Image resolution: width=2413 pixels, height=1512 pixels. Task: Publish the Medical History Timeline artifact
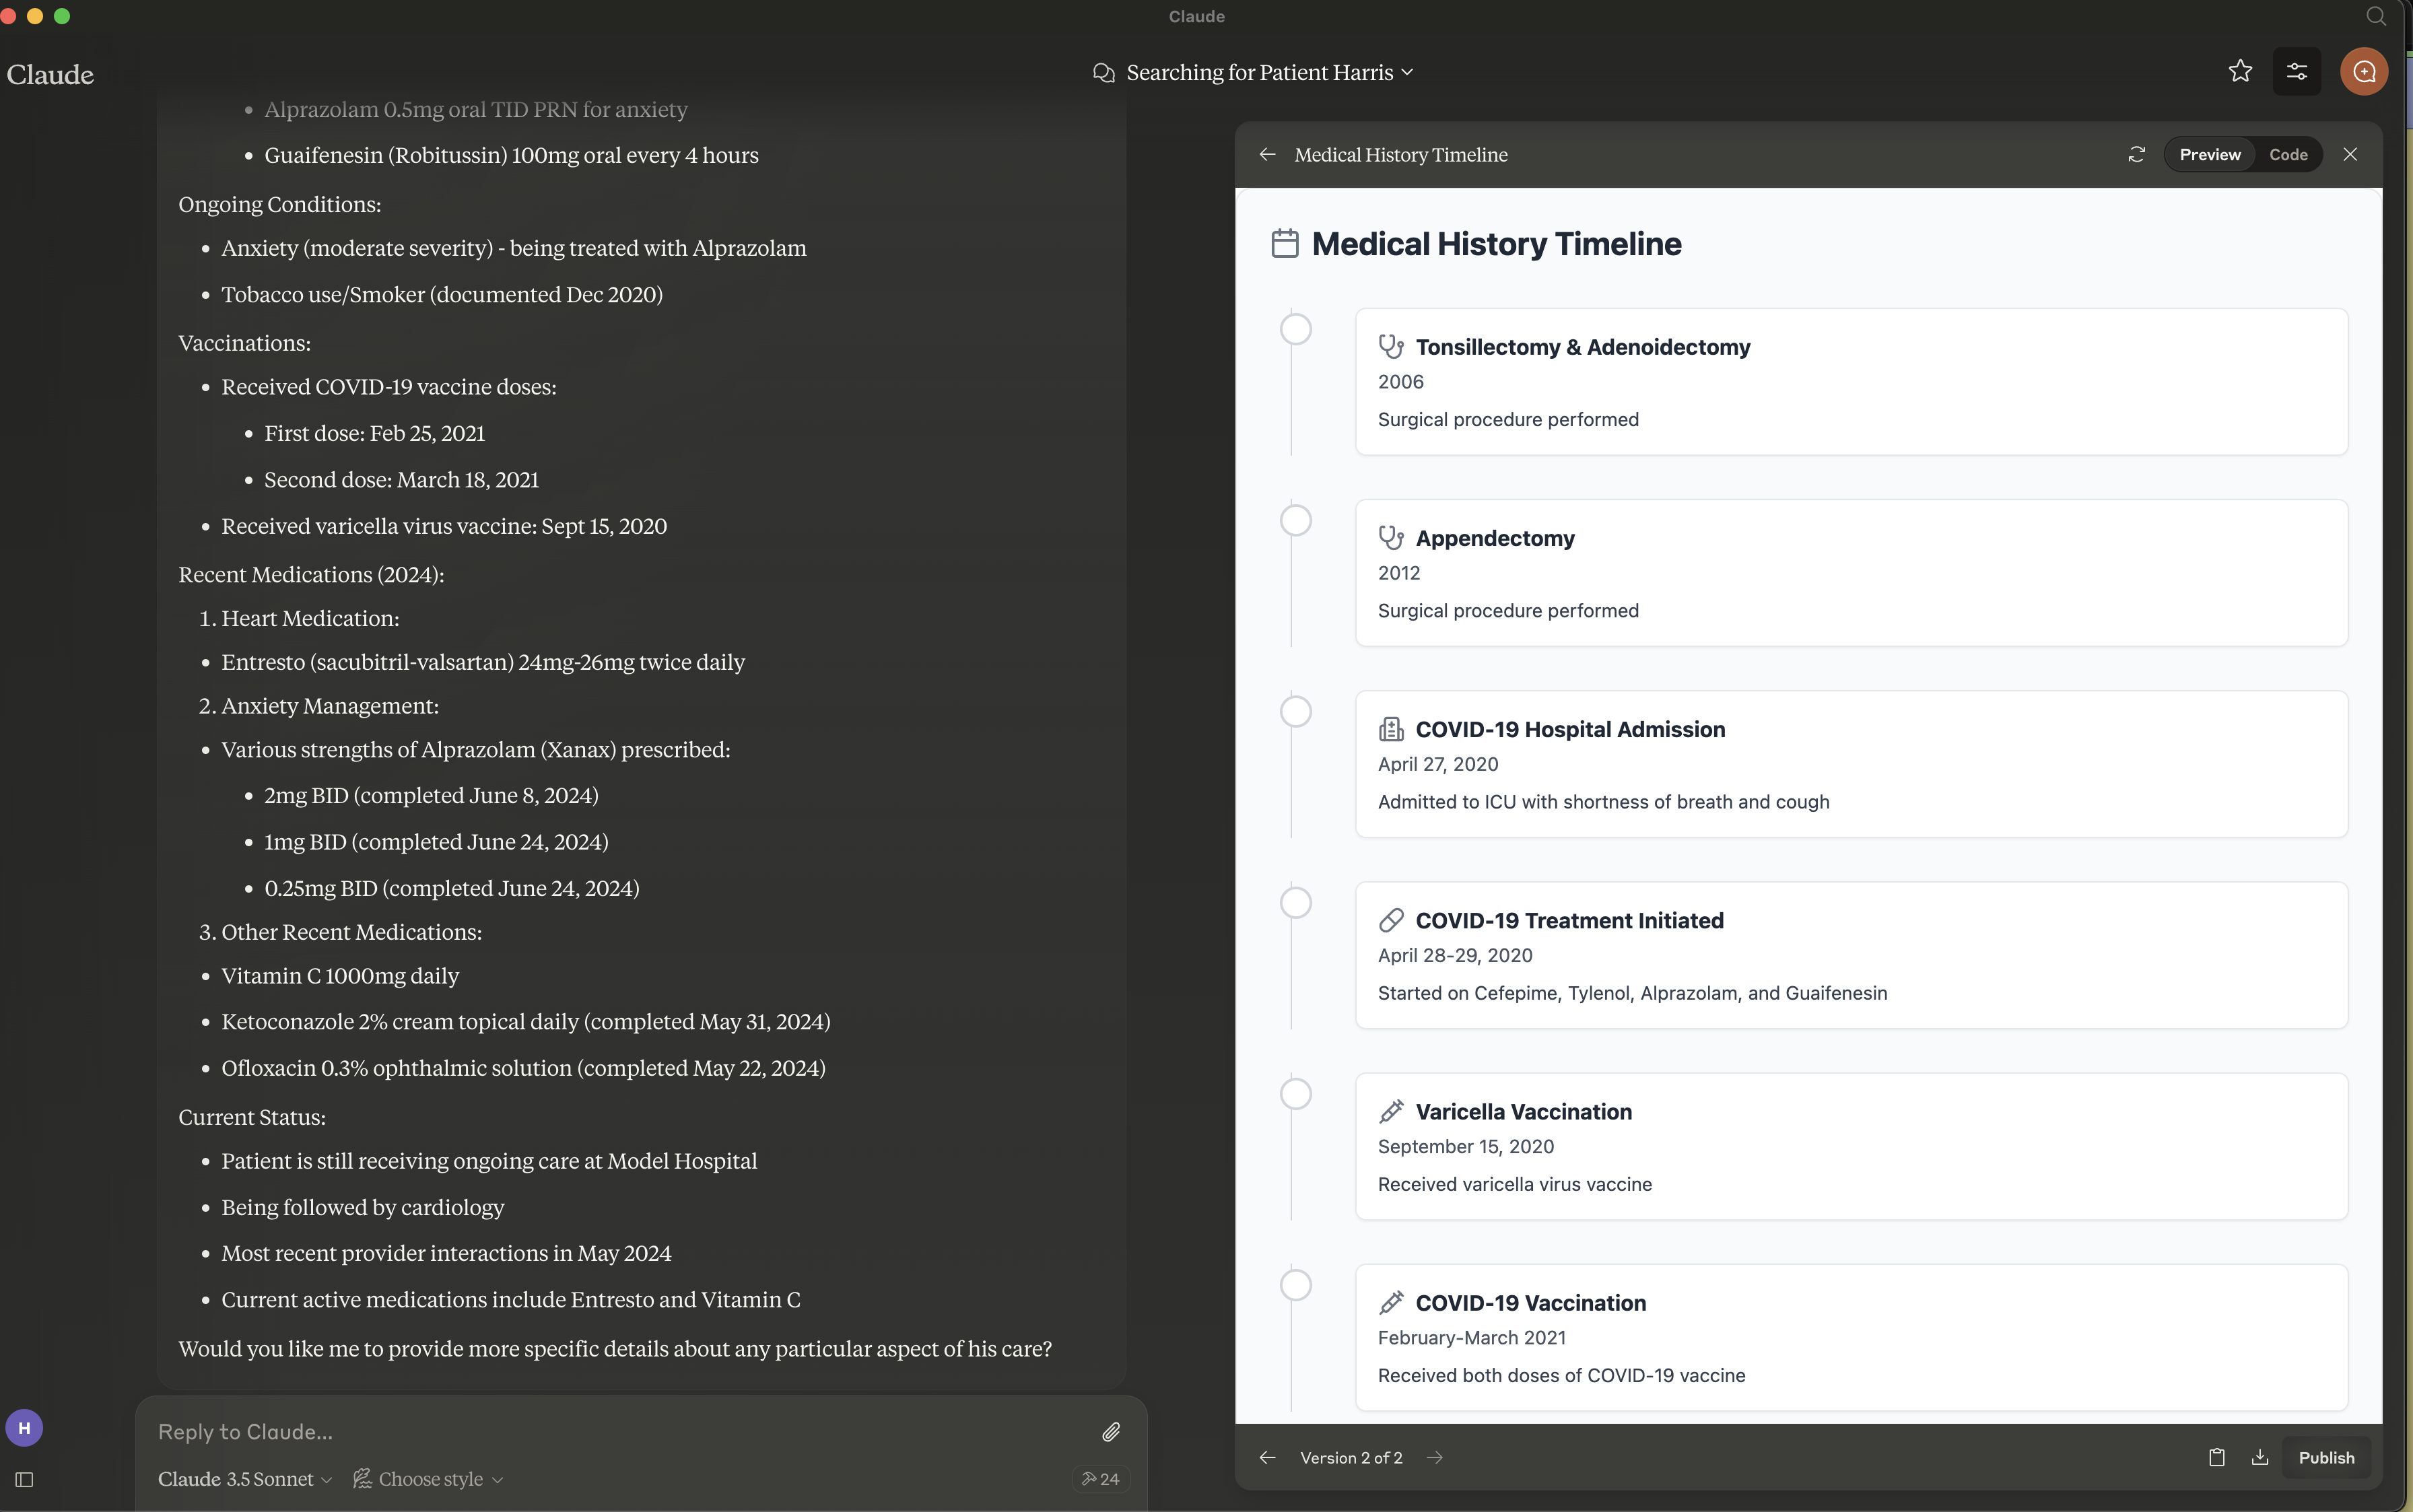coord(2326,1458)
